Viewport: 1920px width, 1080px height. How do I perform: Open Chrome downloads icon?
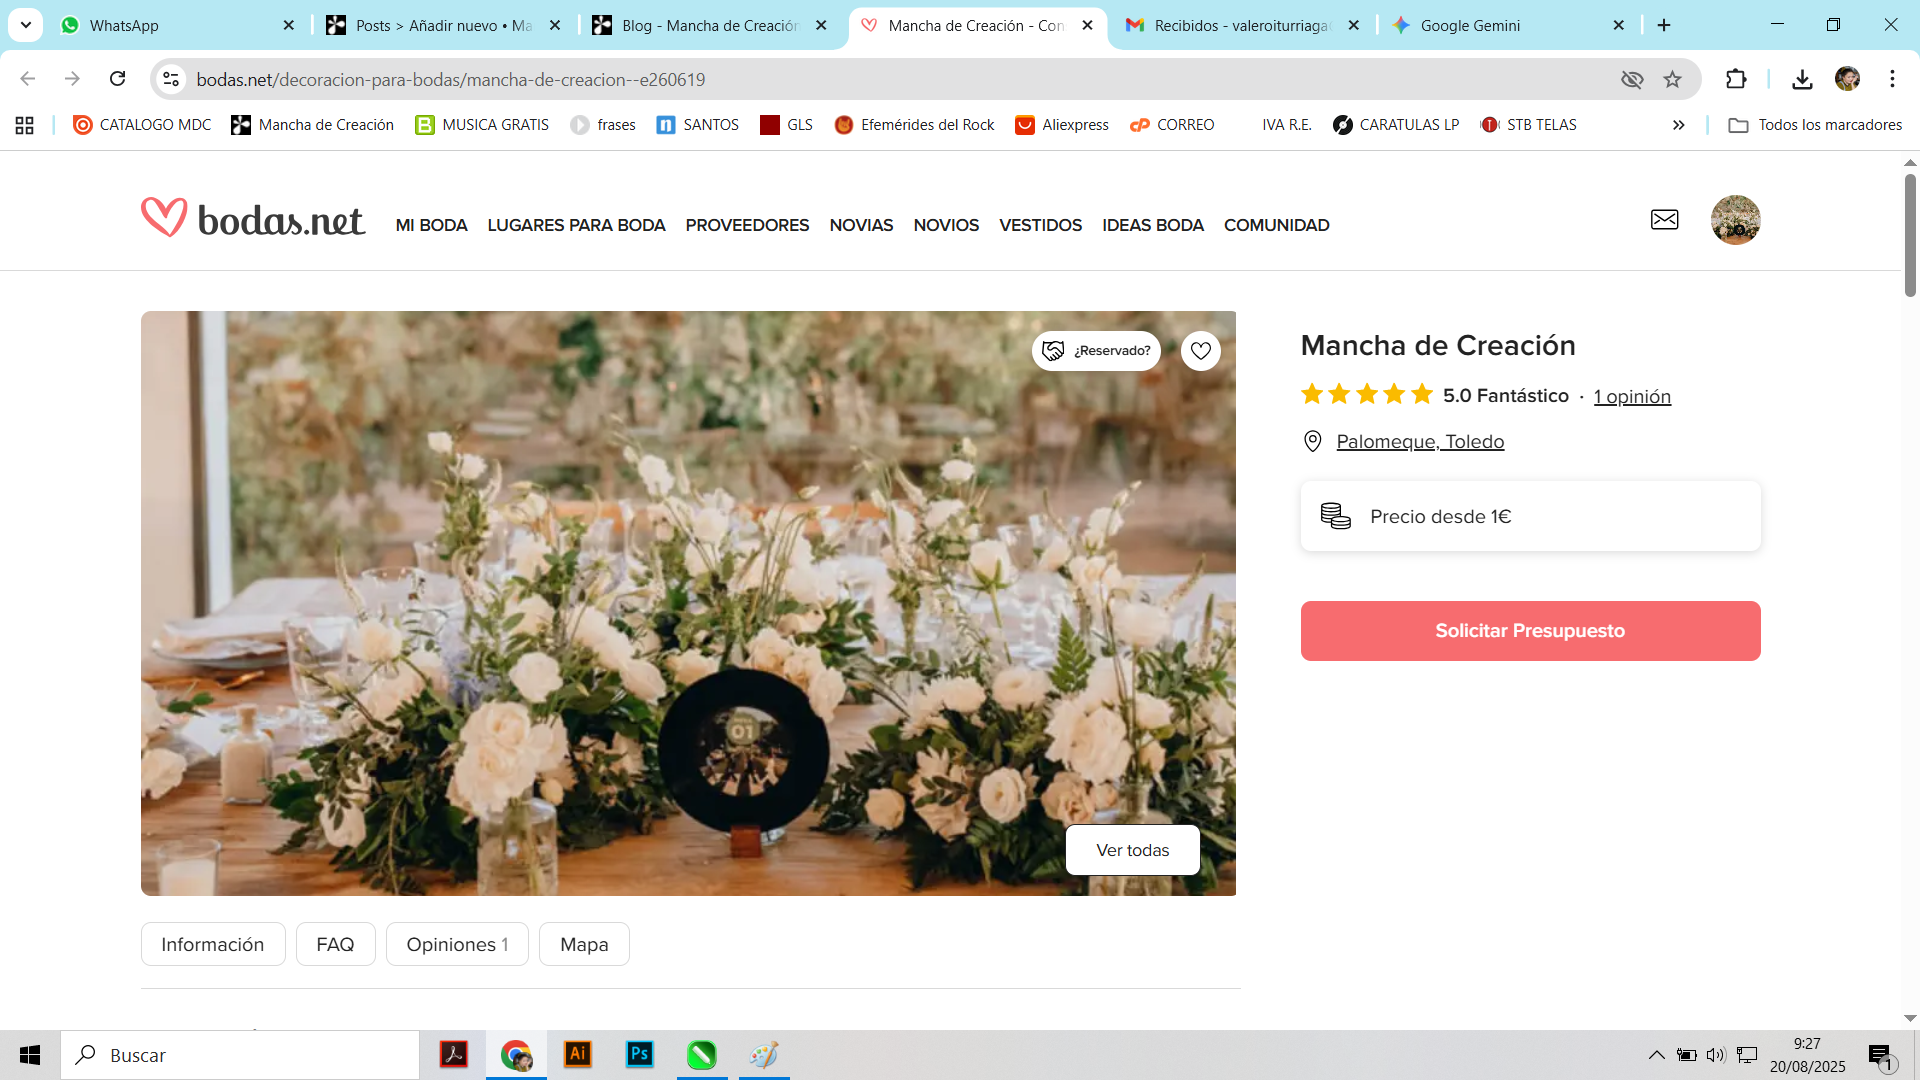[1802, 79]
